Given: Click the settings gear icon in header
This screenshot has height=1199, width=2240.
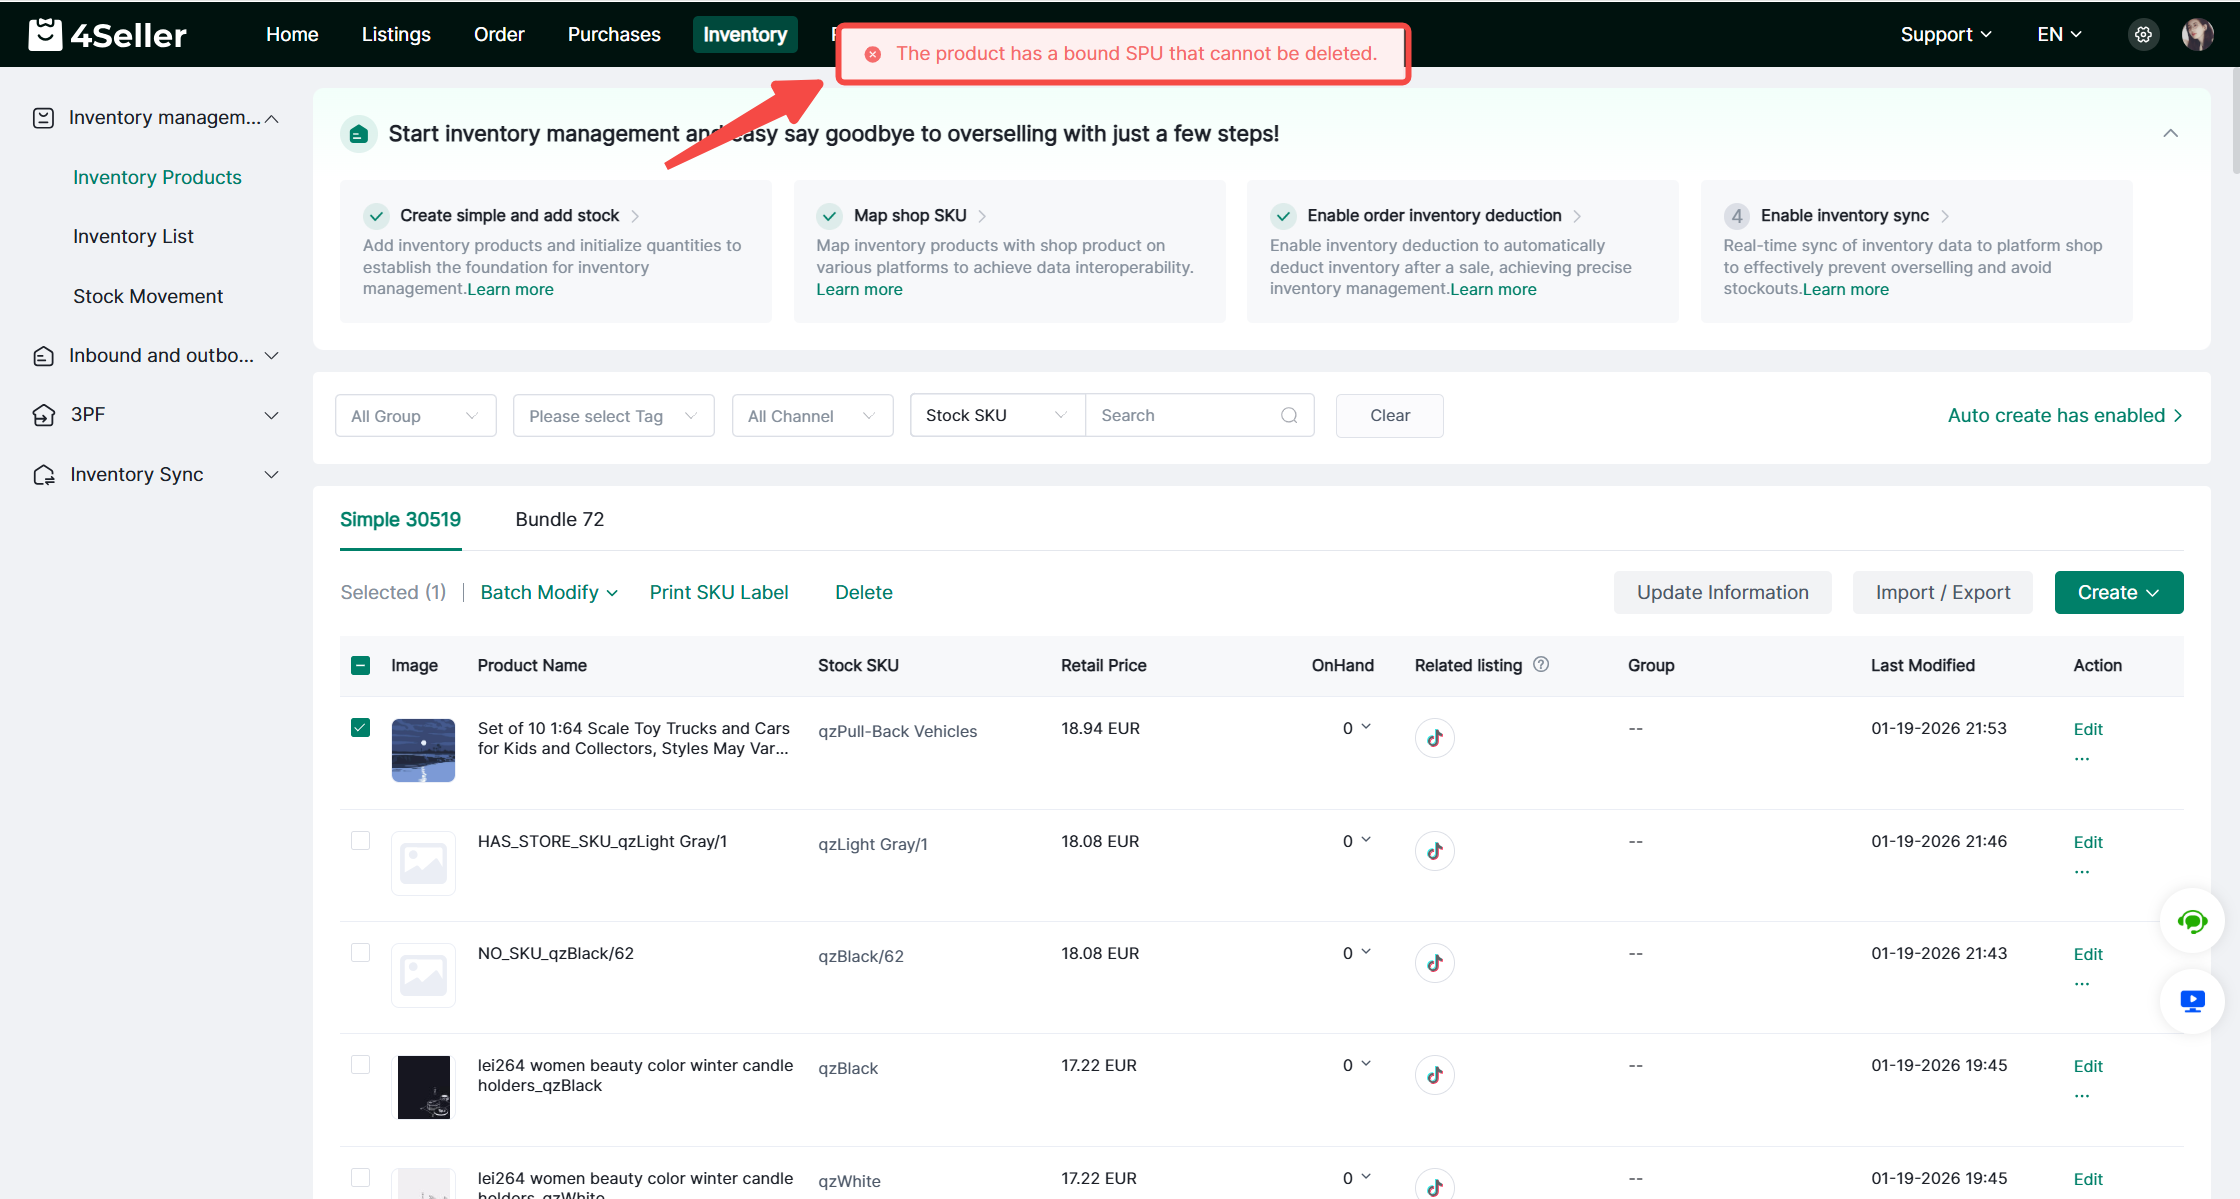Looking at the screenshot, I should click(x=2143, y=35).
